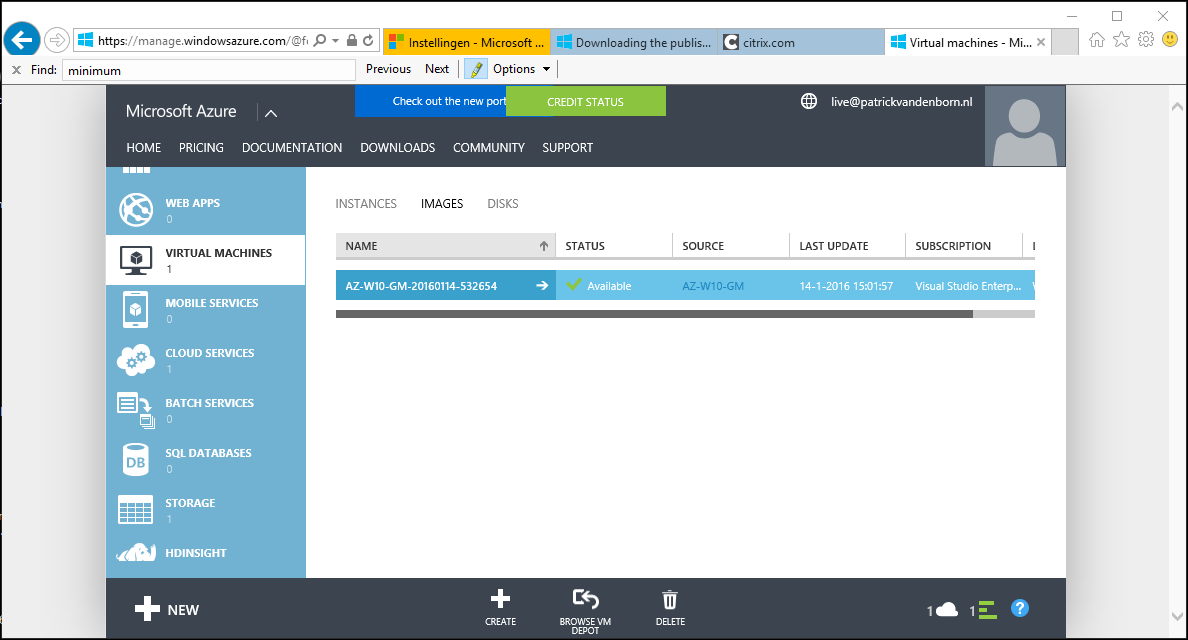This screenshot has height=640, width=1188.
Task: Open HDInsight elephant icon in sidebar
Action: 136,553
